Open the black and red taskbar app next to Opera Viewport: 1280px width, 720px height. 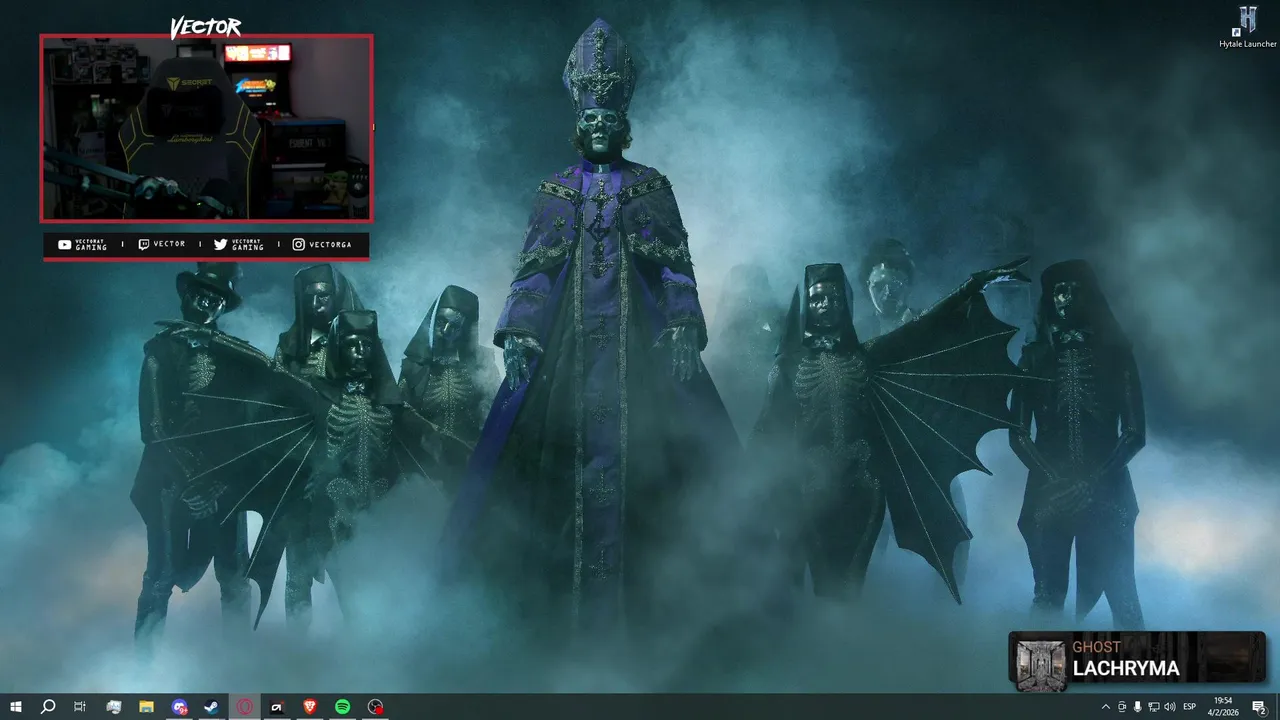(x=277, y=707)
